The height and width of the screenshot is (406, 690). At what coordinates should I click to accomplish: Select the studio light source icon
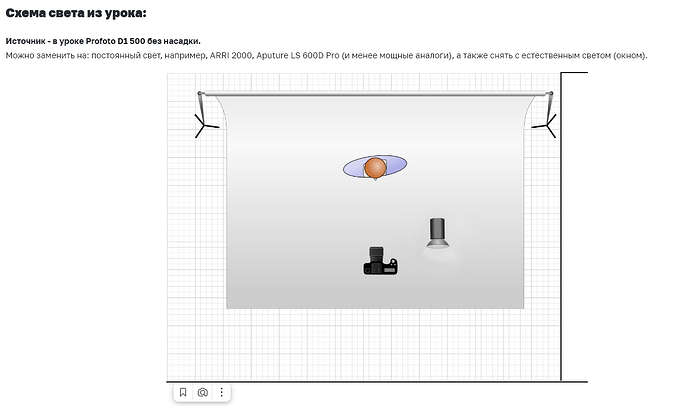438,232
